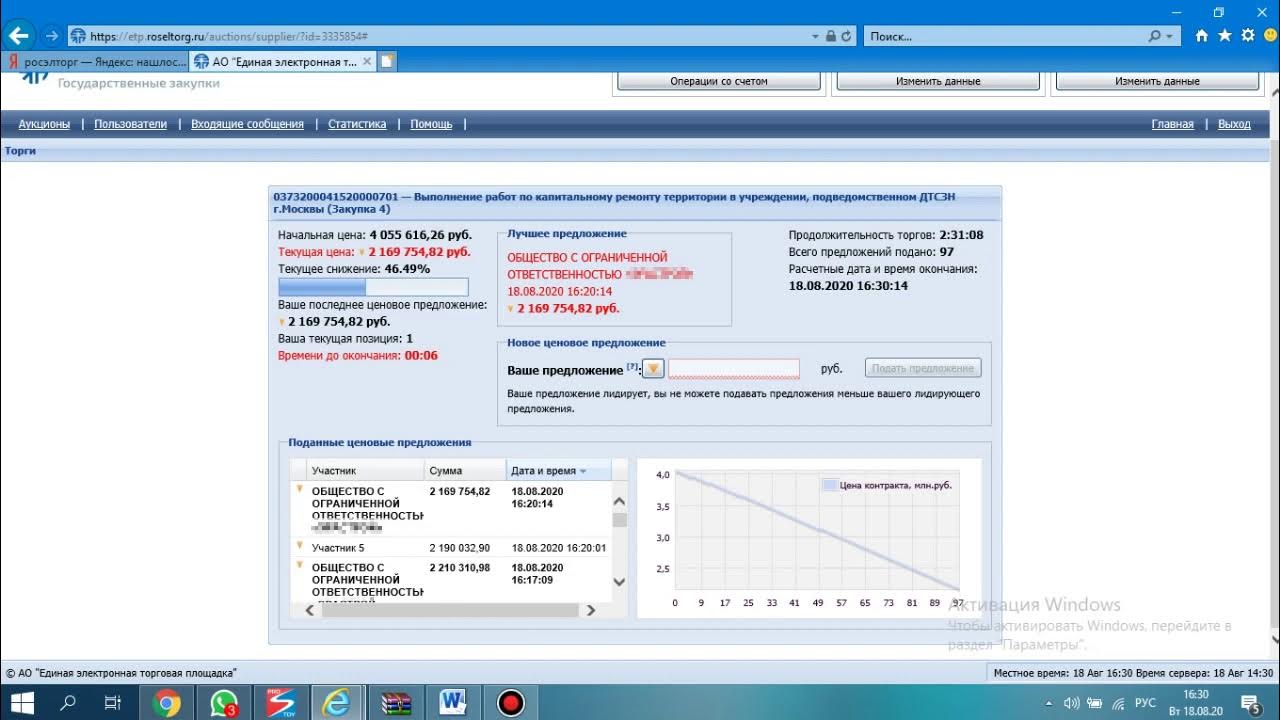1280x720 pixels.
Task: Refresh the page with the reload icon
Action: (x=846, y=36)
